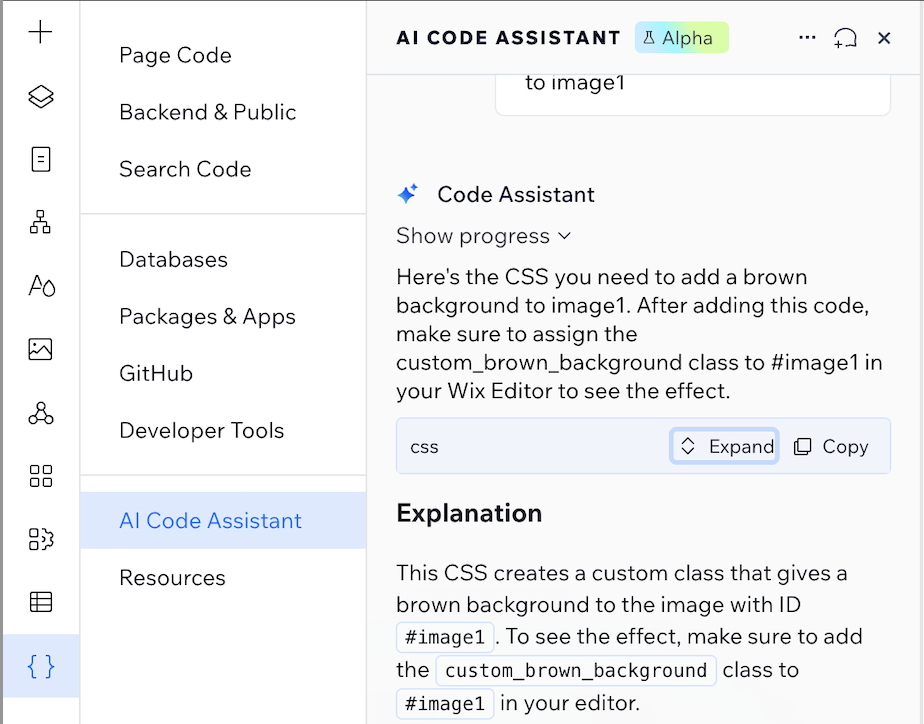Click the Alpha flask badge
This screenshot has height=724, width=924.
click(681, 38)
